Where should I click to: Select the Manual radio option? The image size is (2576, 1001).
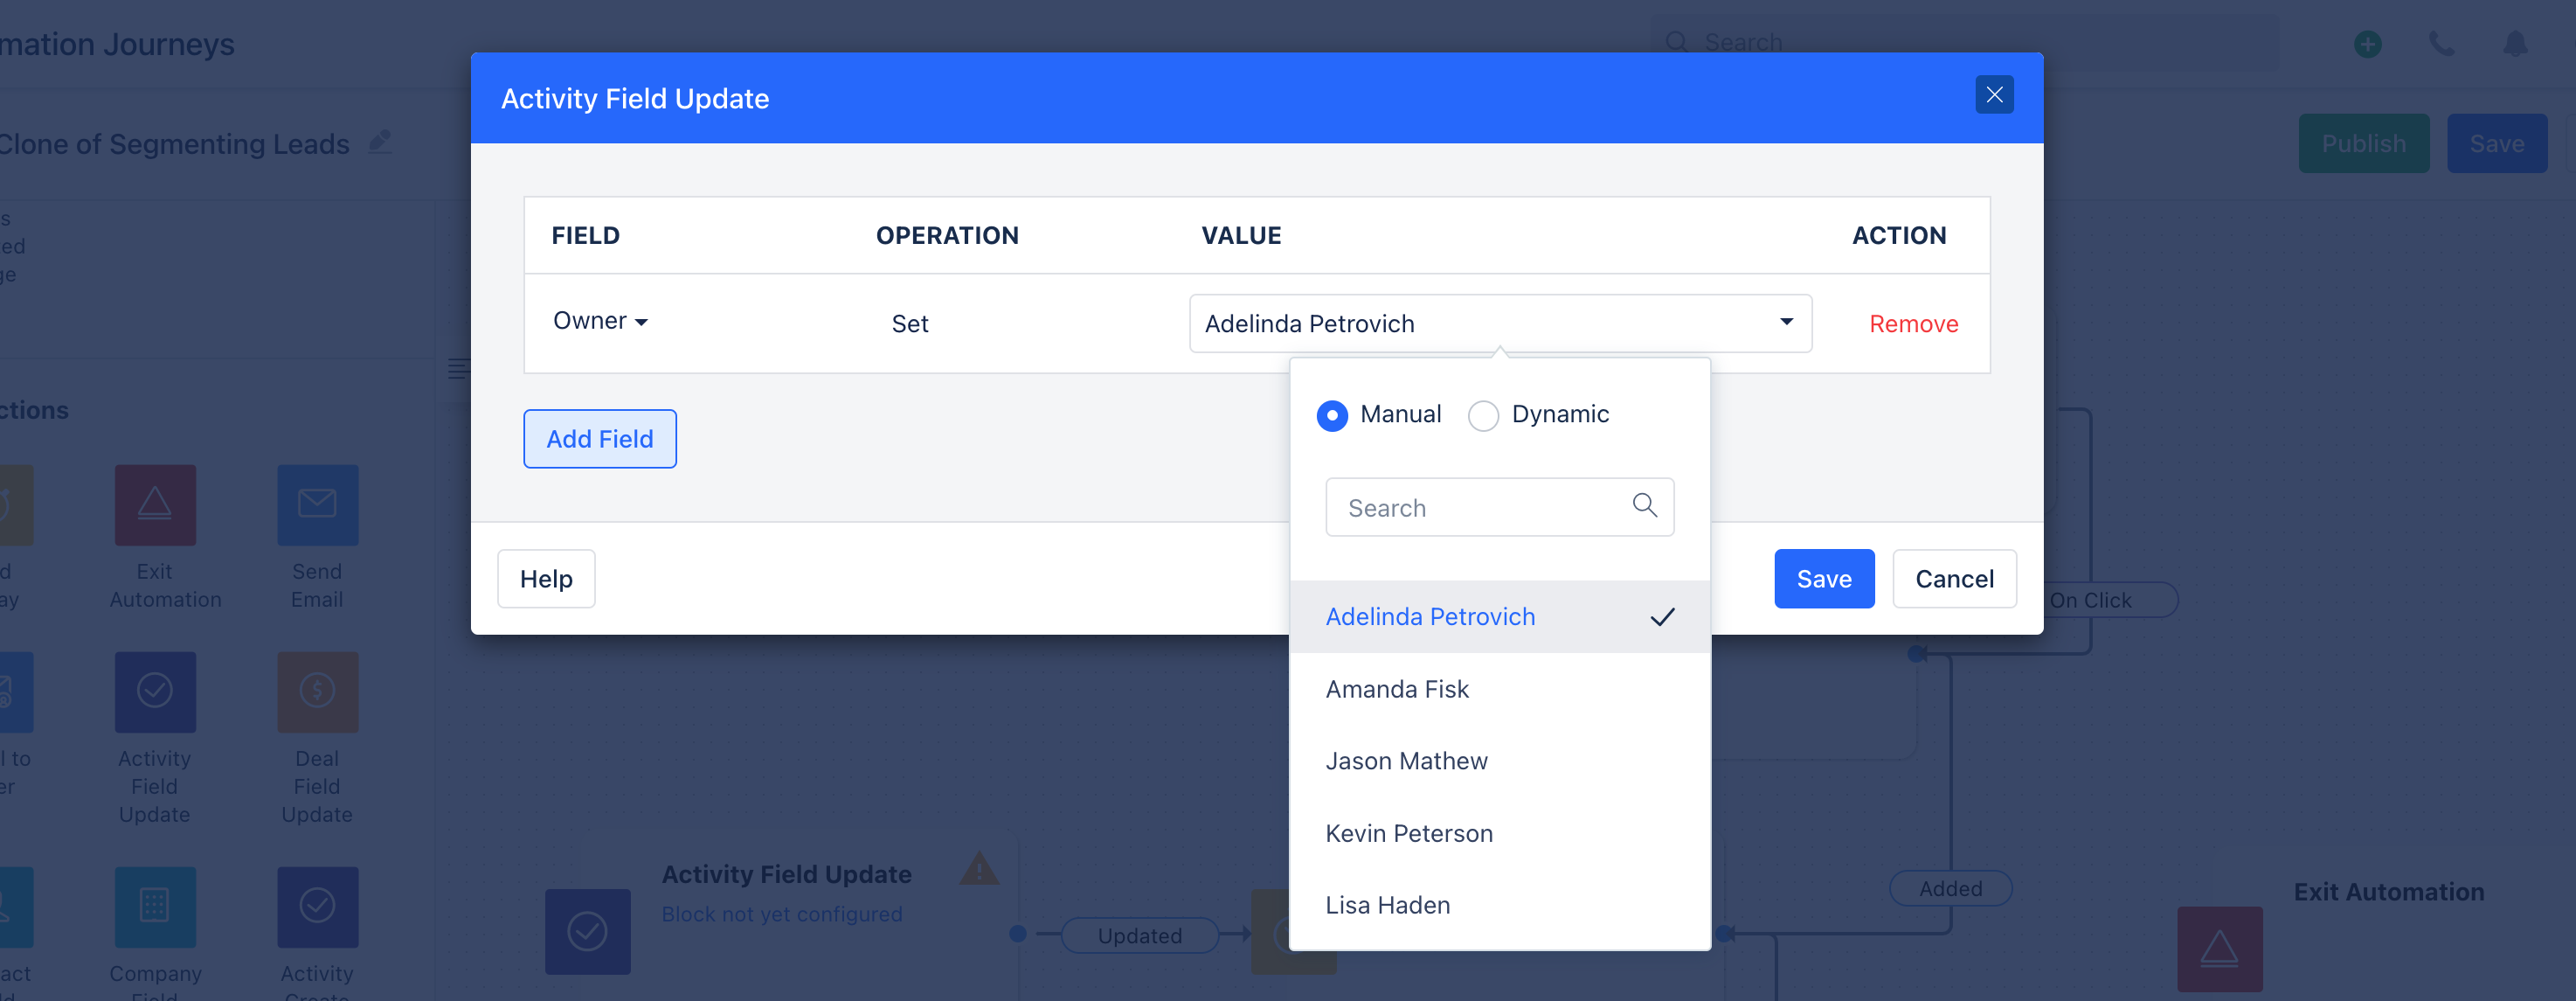point(1332,415)
